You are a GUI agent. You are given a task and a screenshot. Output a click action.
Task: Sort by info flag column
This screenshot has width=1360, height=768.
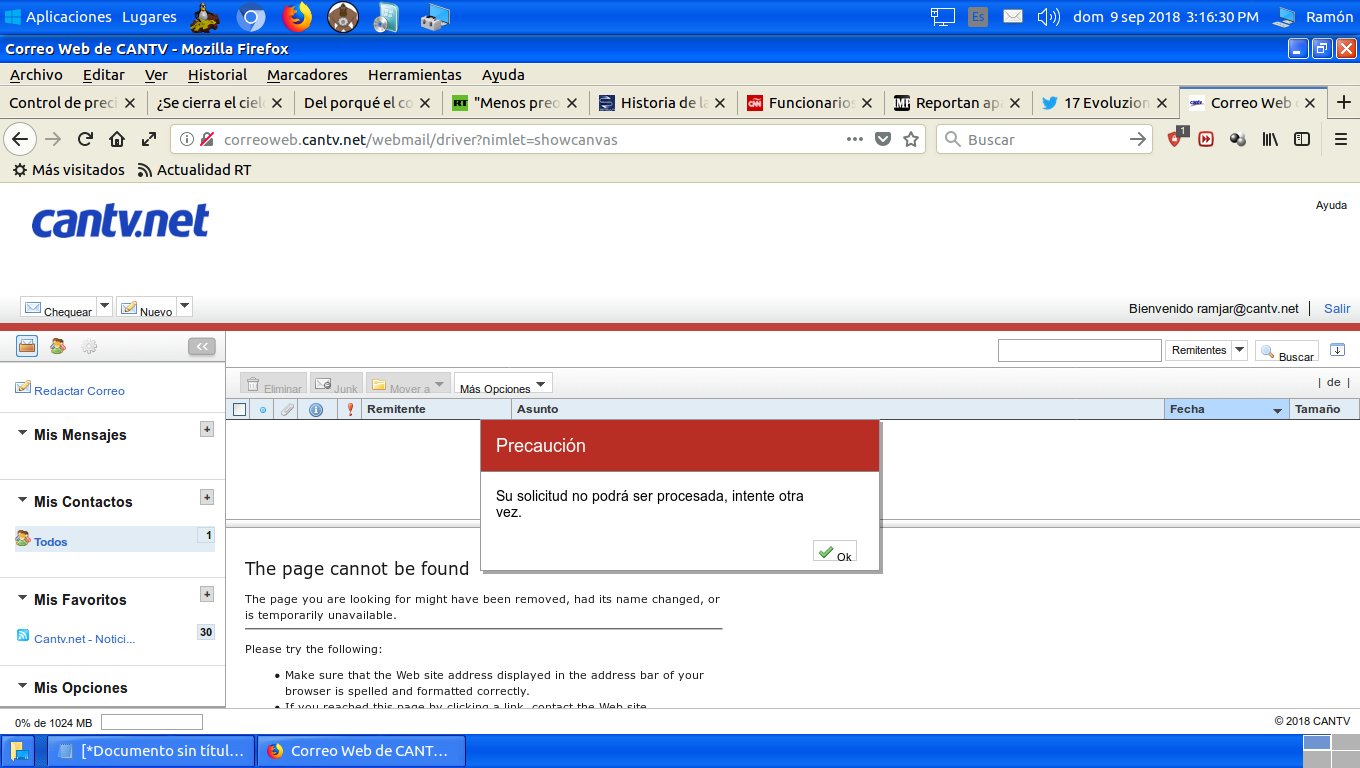(316, 409)
